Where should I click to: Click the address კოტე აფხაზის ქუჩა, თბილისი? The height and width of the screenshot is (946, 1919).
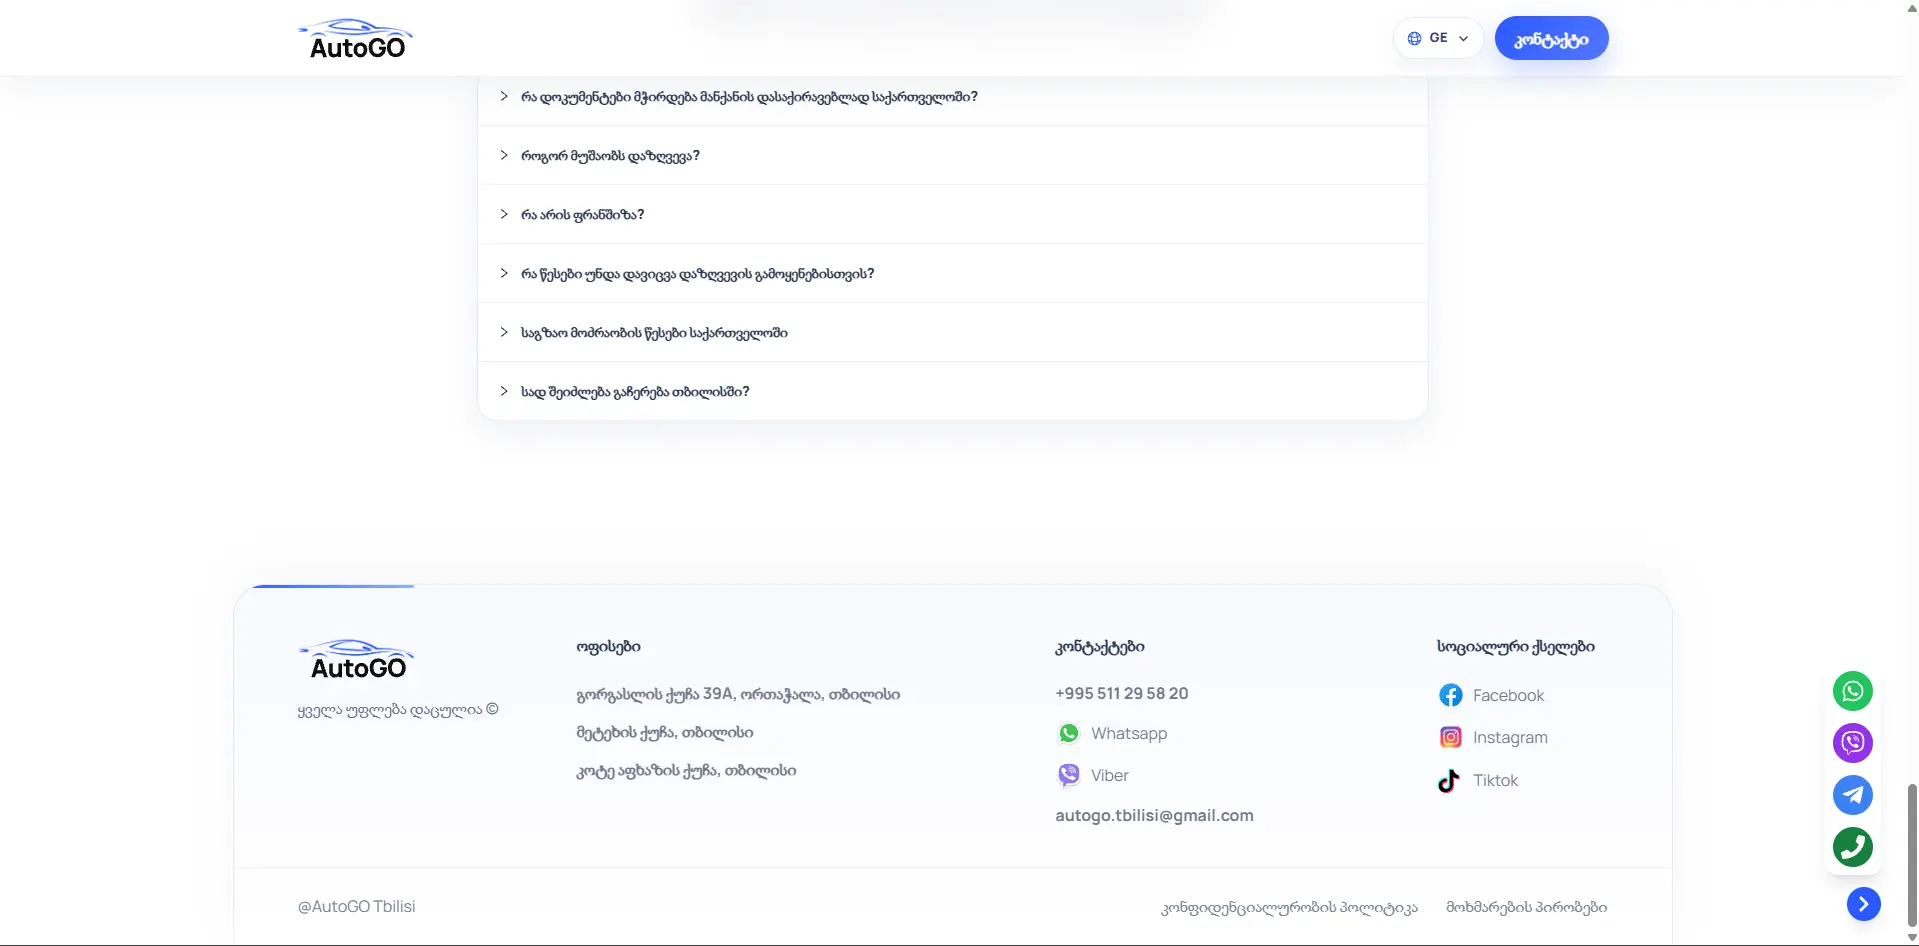[x=686, y=770]
